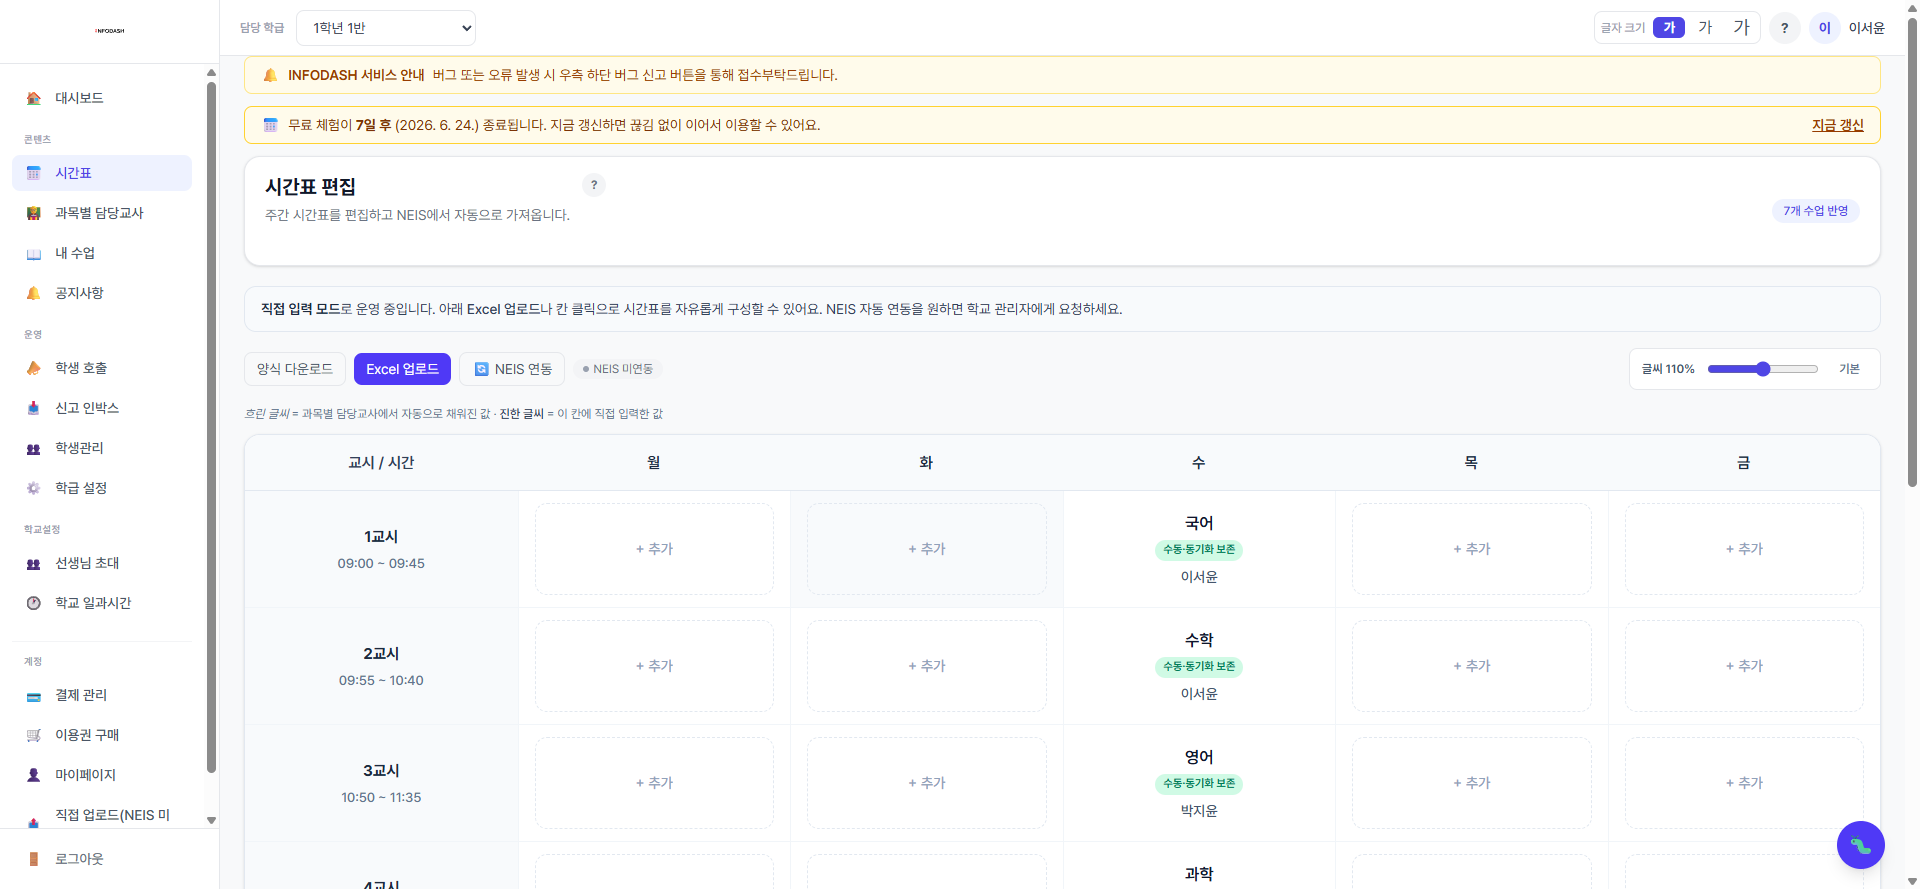The height and width of the screenshot is (889, 1920).
Task: Select medium font size 가
Action: click(x=1705, y=28)
